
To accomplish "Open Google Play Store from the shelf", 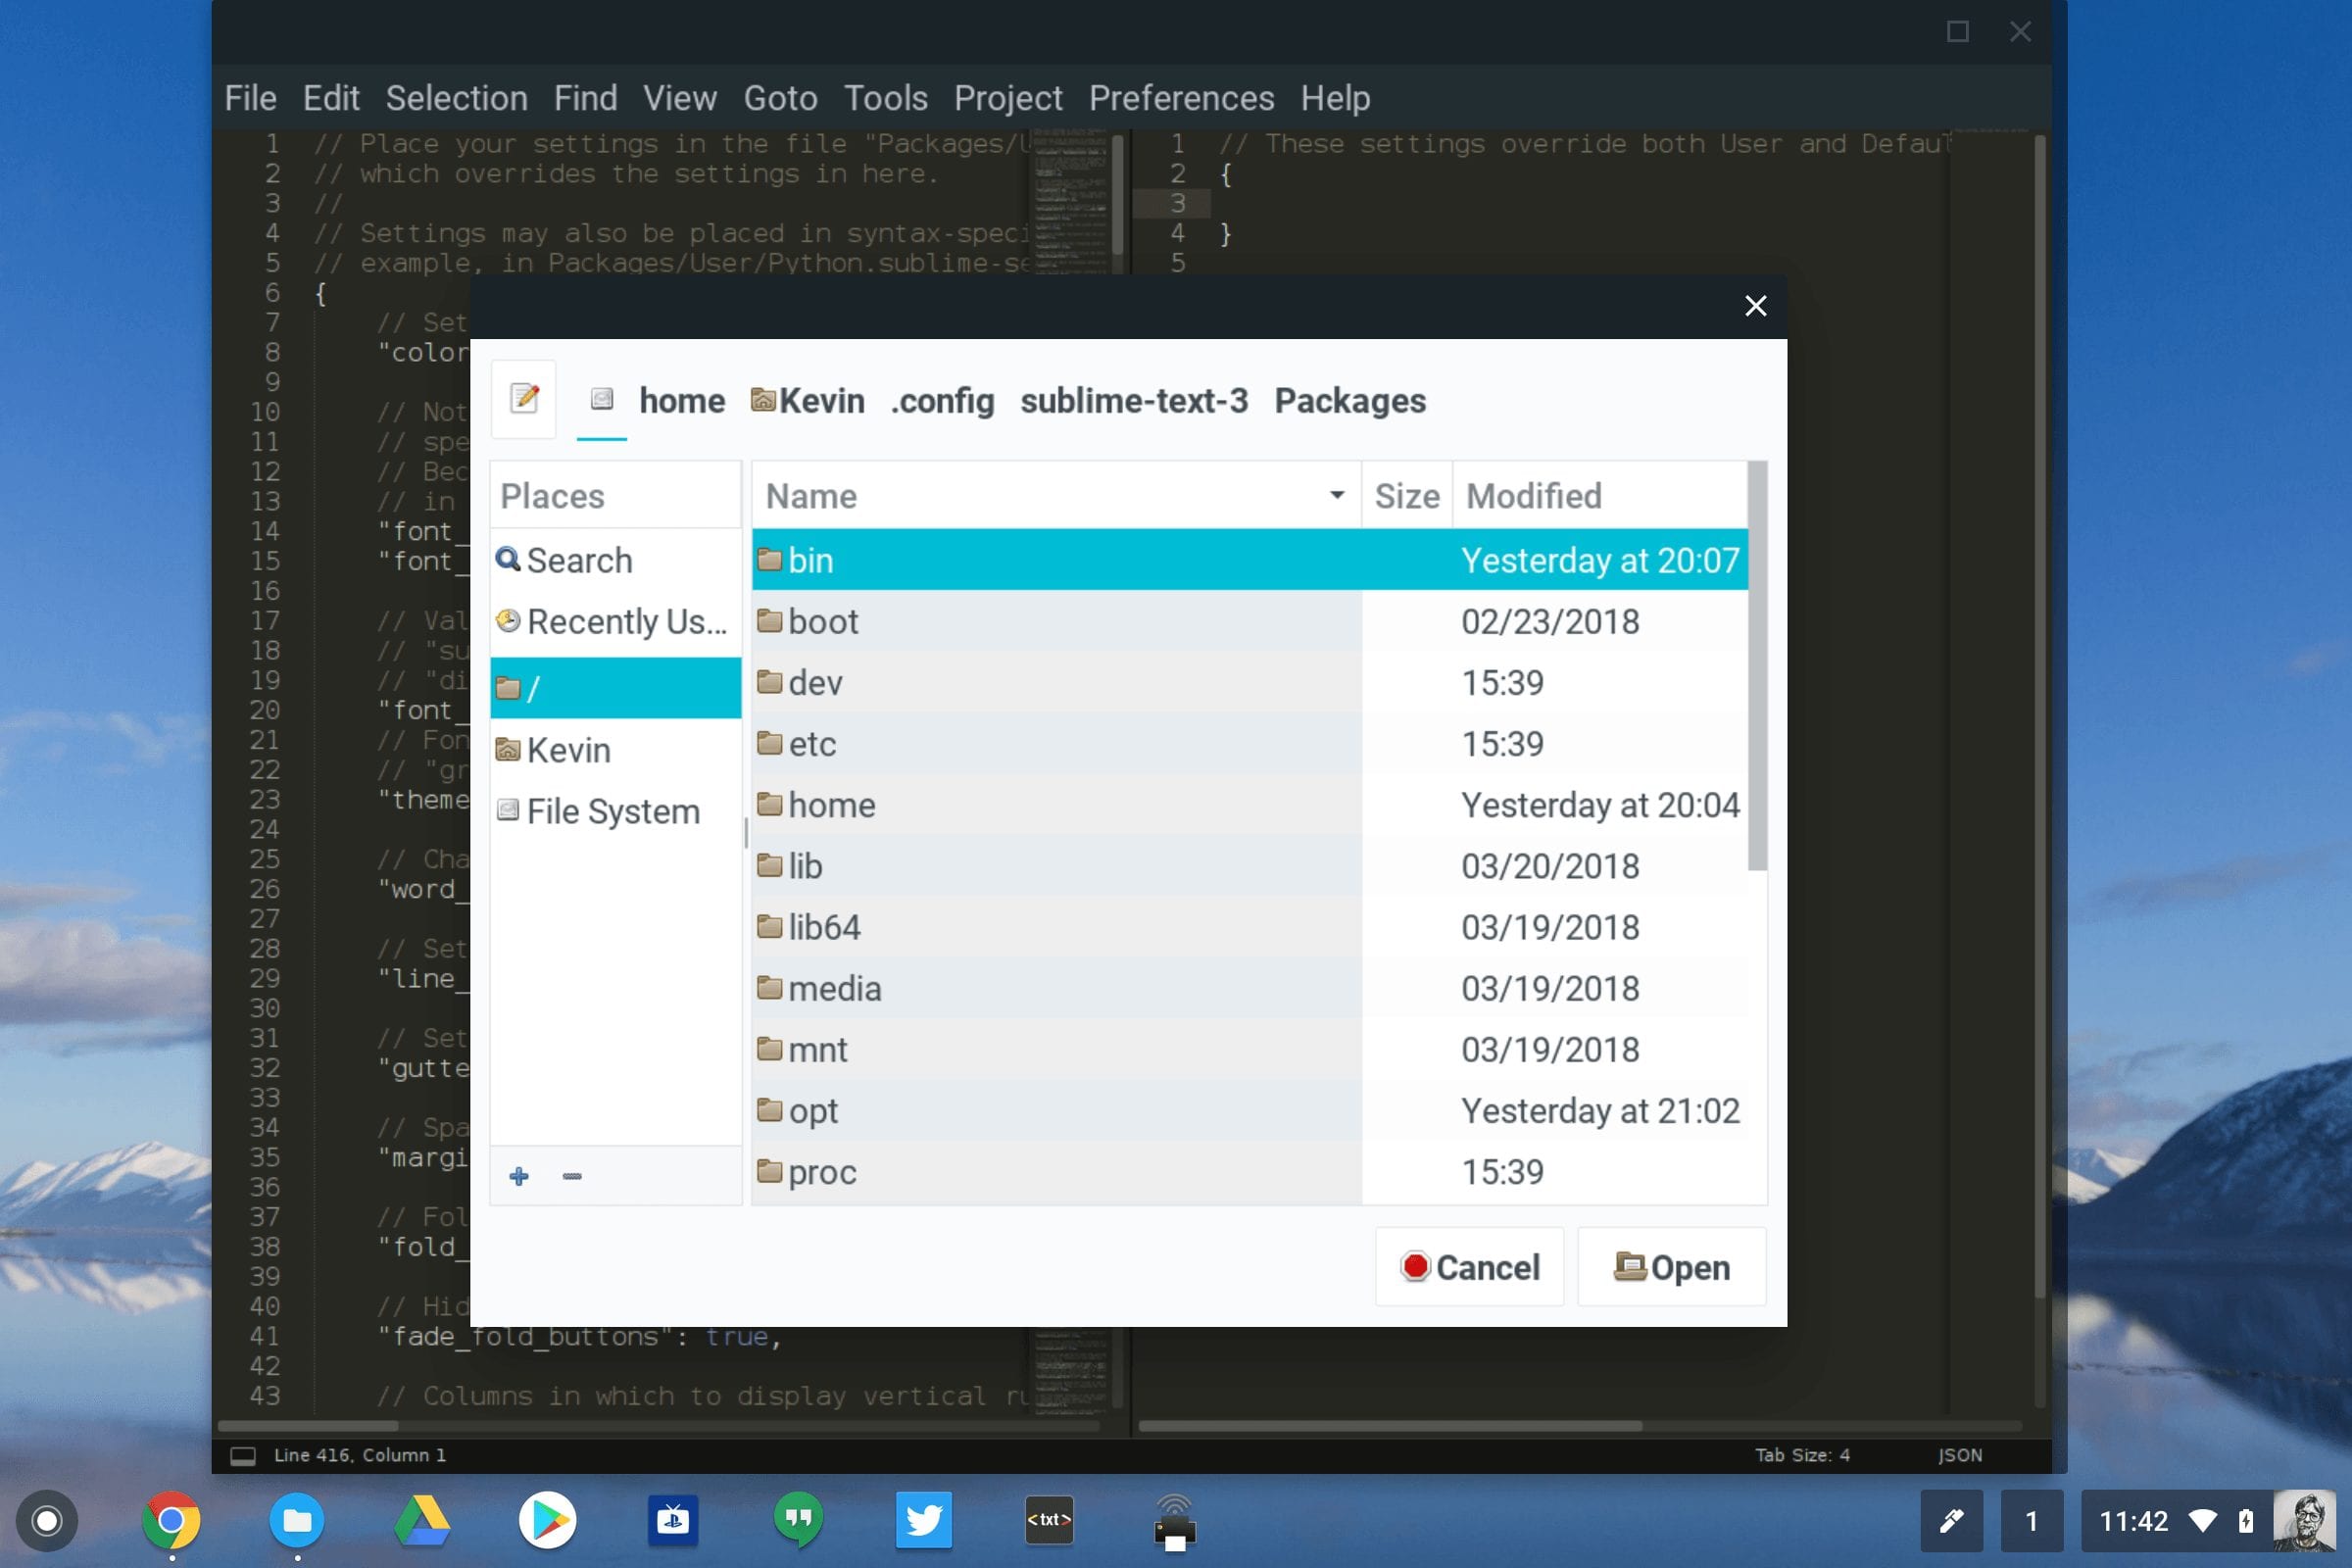I will point(547,1521).
